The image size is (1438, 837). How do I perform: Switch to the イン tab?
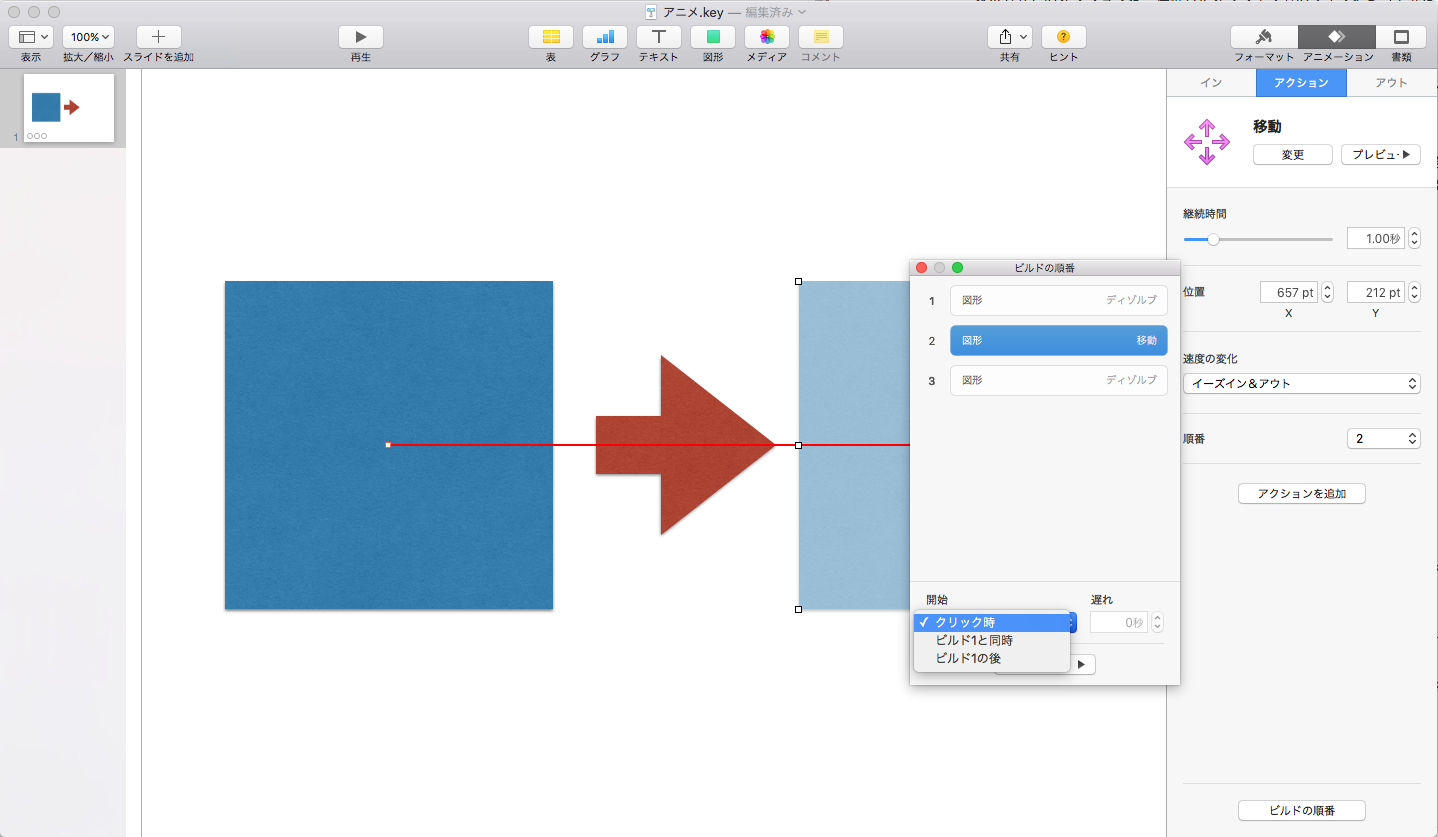(x=1210, y=83)
